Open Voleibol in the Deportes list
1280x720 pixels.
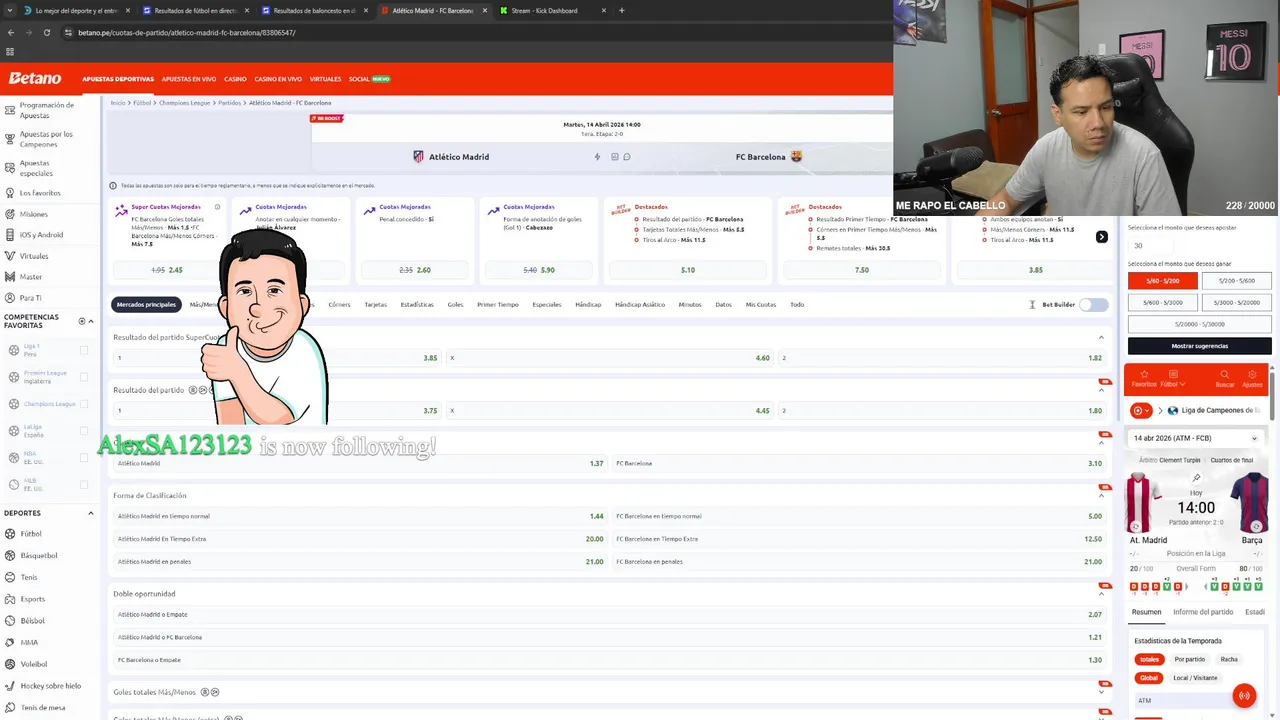[33, 664]
